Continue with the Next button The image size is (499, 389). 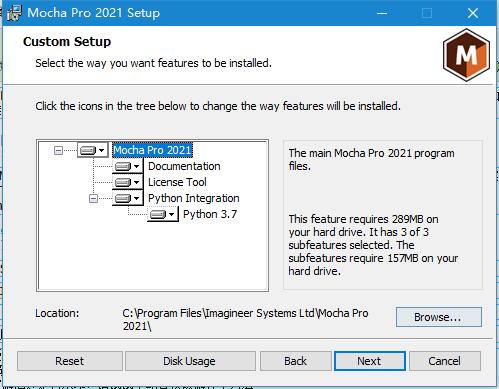click(369, 361)
